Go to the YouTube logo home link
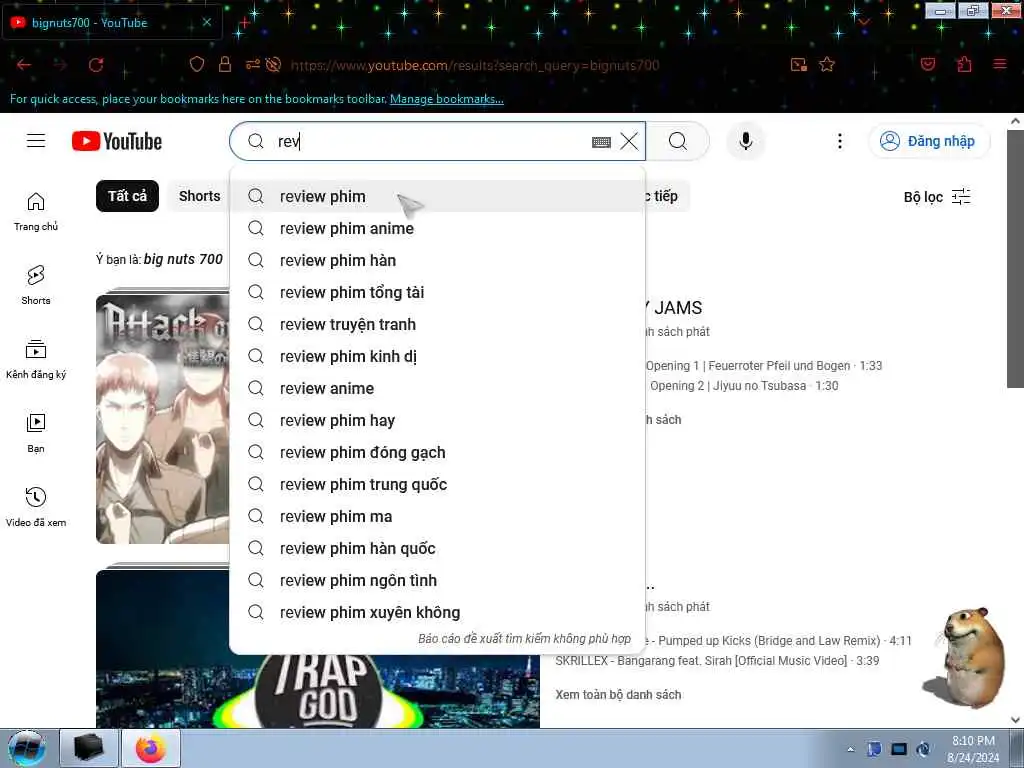The image size is (1024, 768). coord(117,141)
